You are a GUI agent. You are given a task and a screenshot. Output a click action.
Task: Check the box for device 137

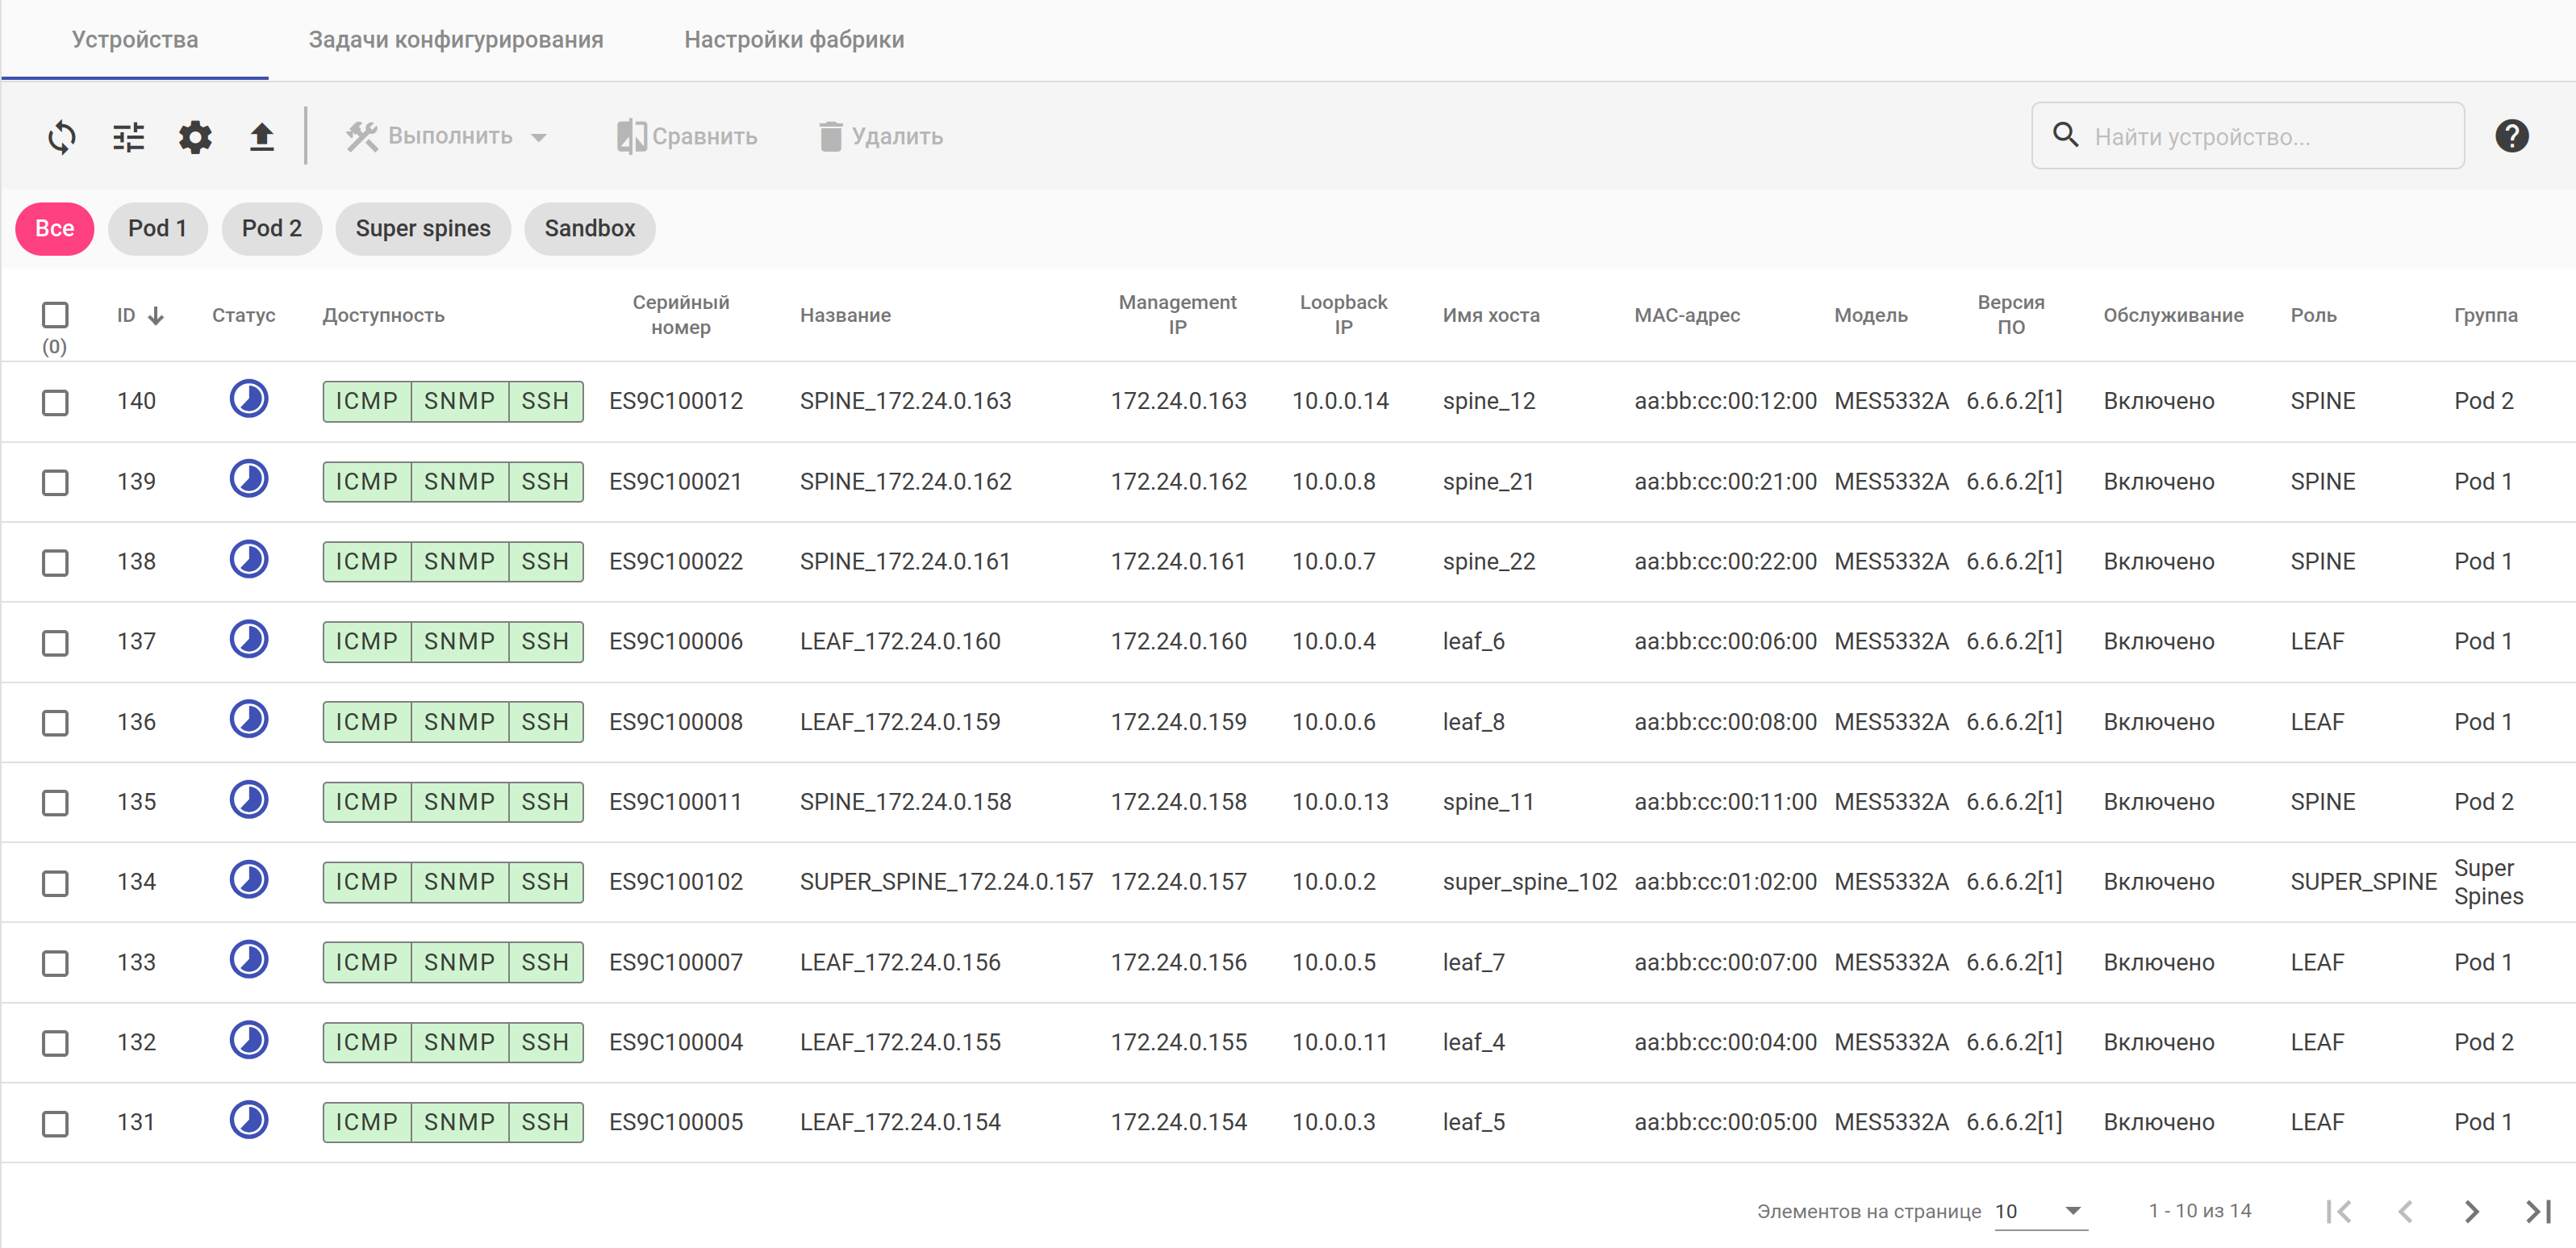tap(55, 642)
